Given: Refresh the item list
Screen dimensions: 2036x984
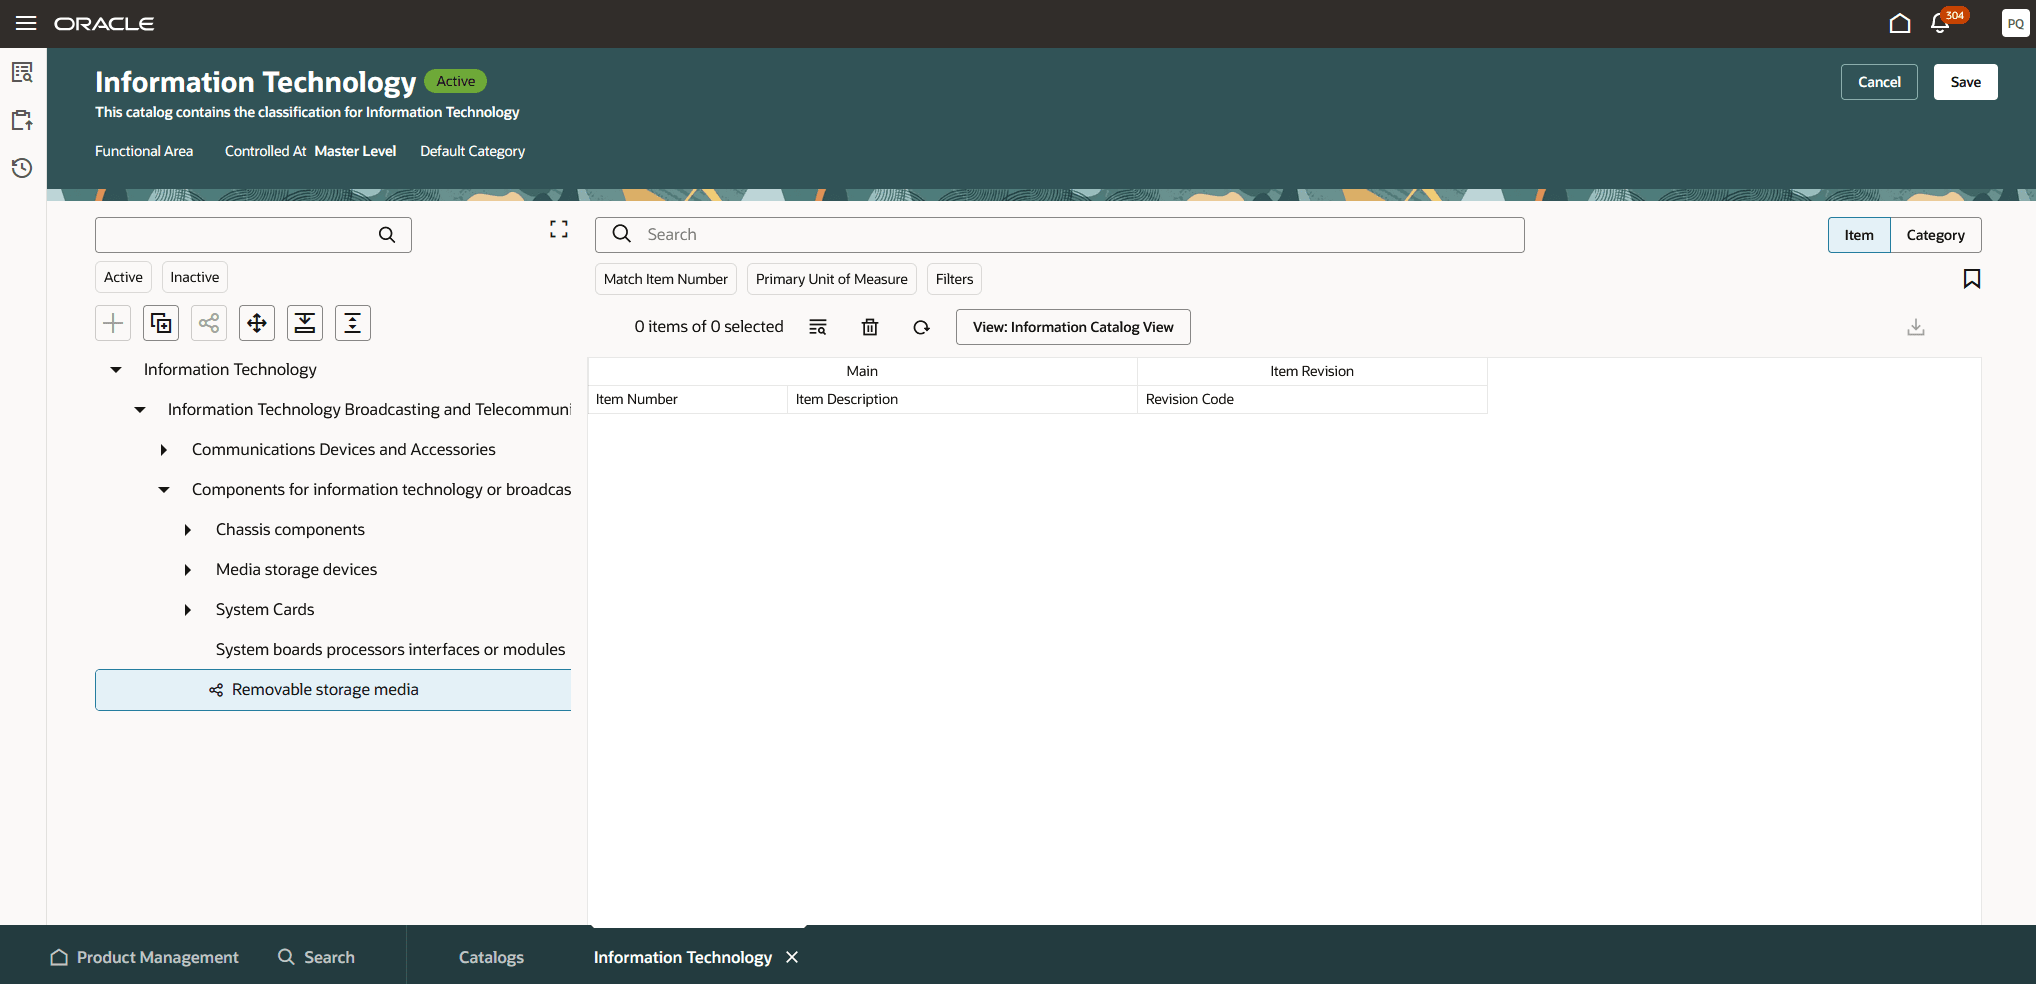Looking at the screenshot, I should [x=922, y=327].
